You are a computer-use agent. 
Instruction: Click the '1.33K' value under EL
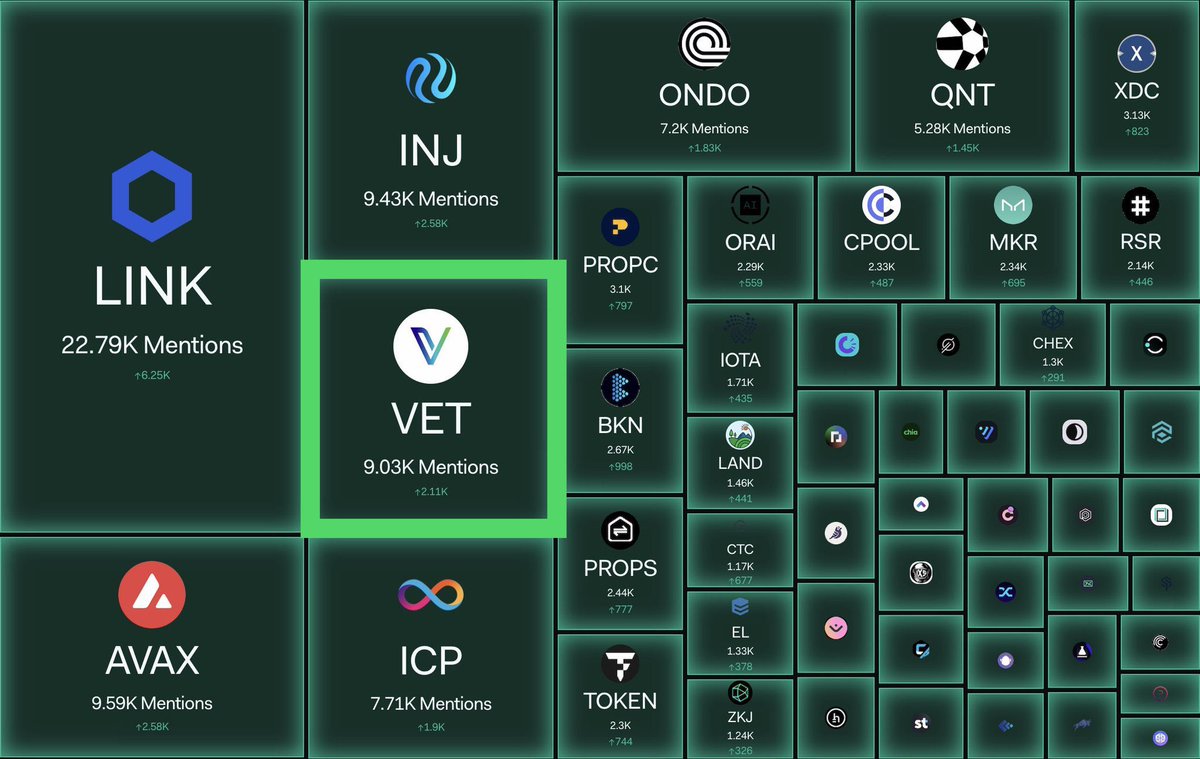pos(740,651)
